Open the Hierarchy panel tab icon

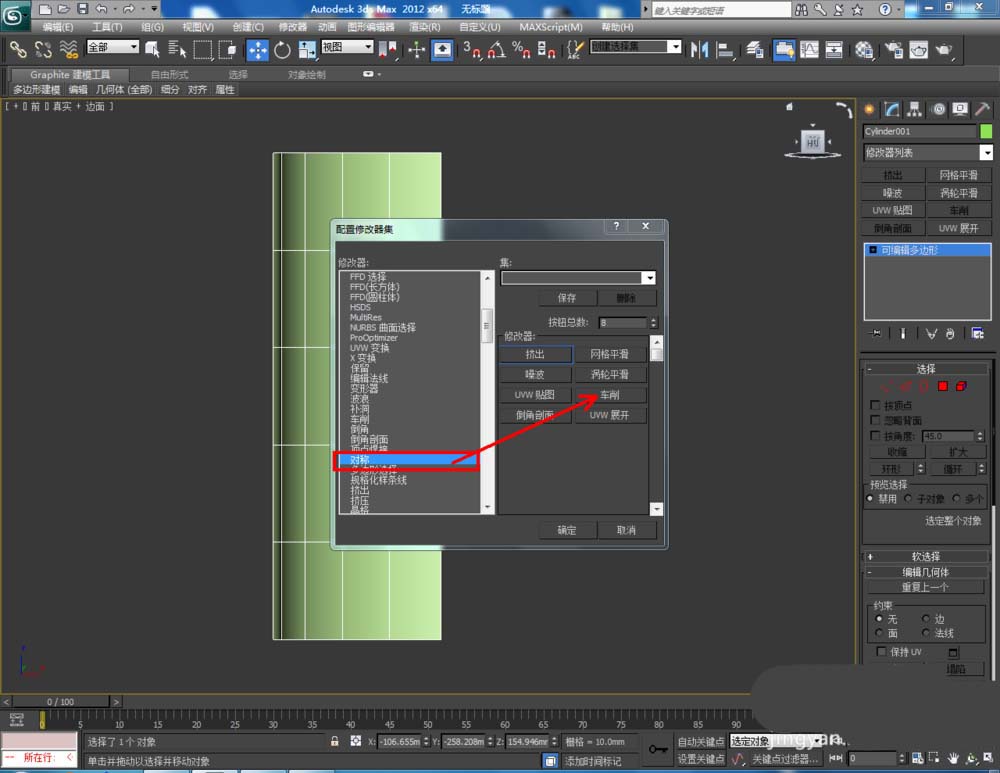[x=915, y=110]
